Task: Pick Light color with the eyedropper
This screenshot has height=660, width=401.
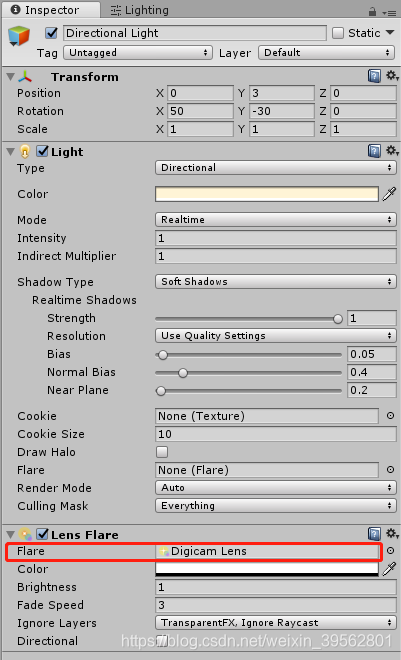Action: click(x=389, y=194)
